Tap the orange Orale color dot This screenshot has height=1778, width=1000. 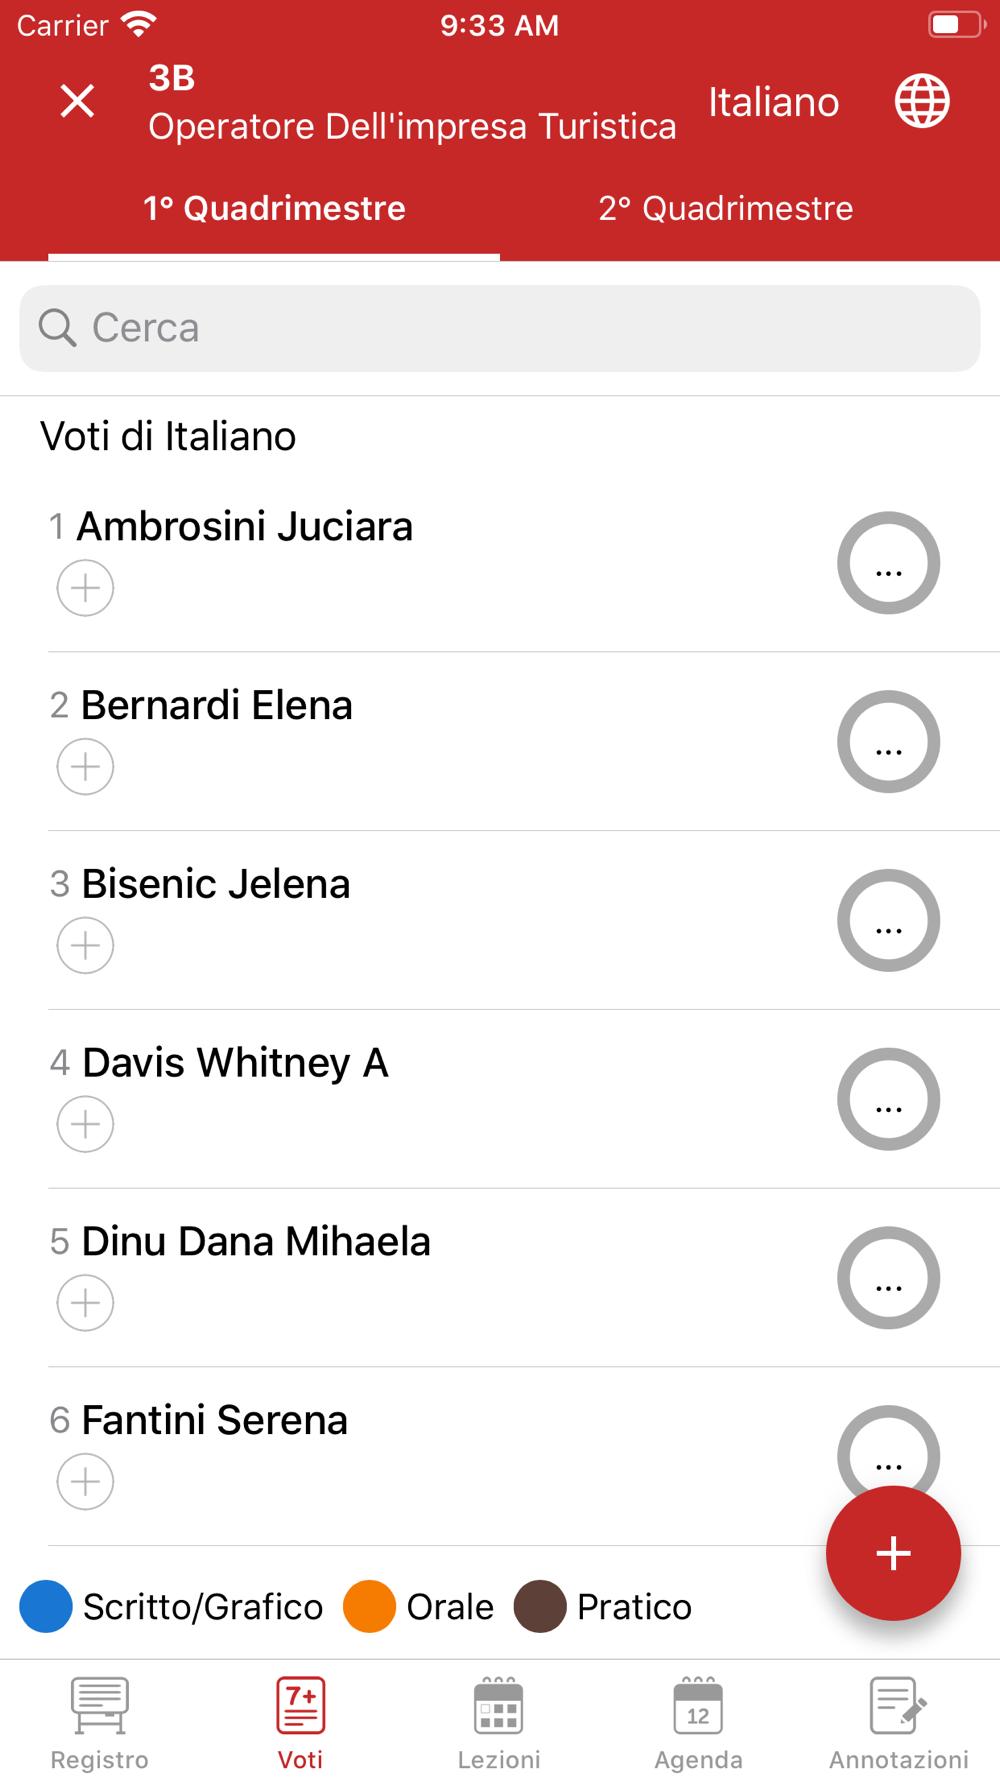[x=369, y=1606]
